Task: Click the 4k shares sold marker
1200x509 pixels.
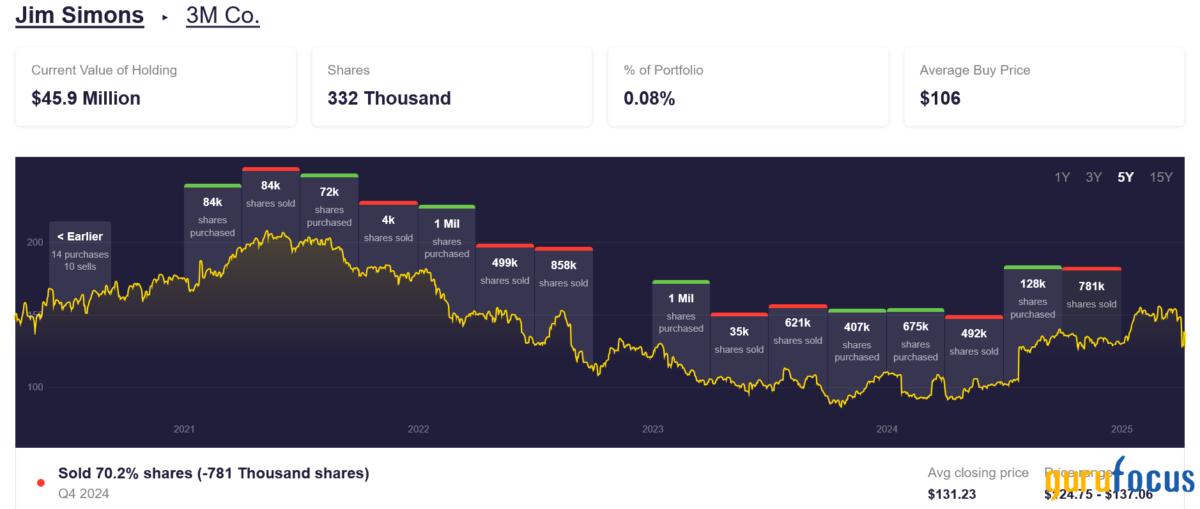Action: tap(388, 225)
